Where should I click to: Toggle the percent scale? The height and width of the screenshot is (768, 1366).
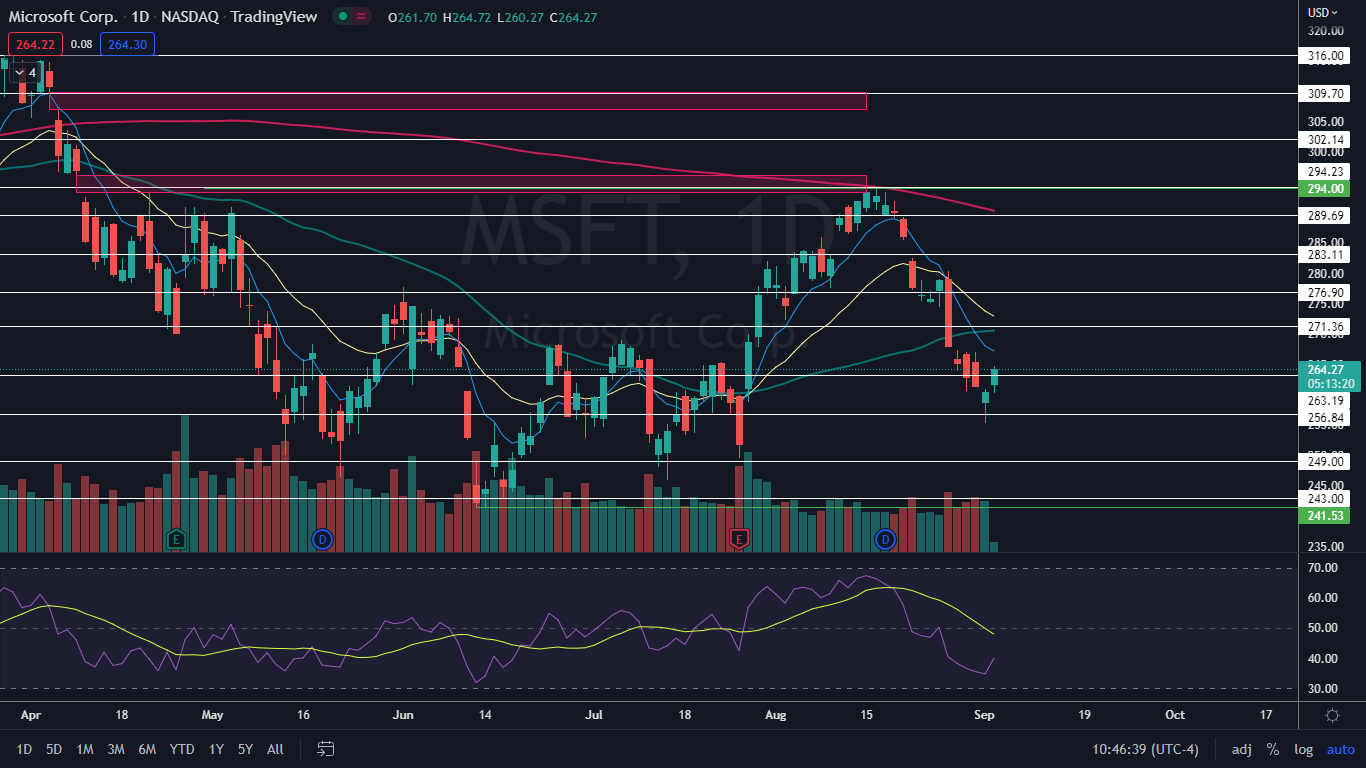(x=1272, y=749)
